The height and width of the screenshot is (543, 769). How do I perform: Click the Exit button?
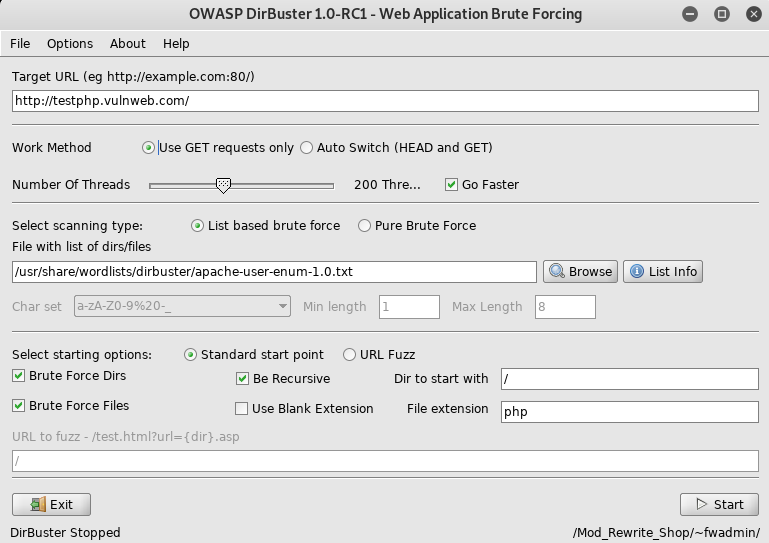(x=51, y=504)
